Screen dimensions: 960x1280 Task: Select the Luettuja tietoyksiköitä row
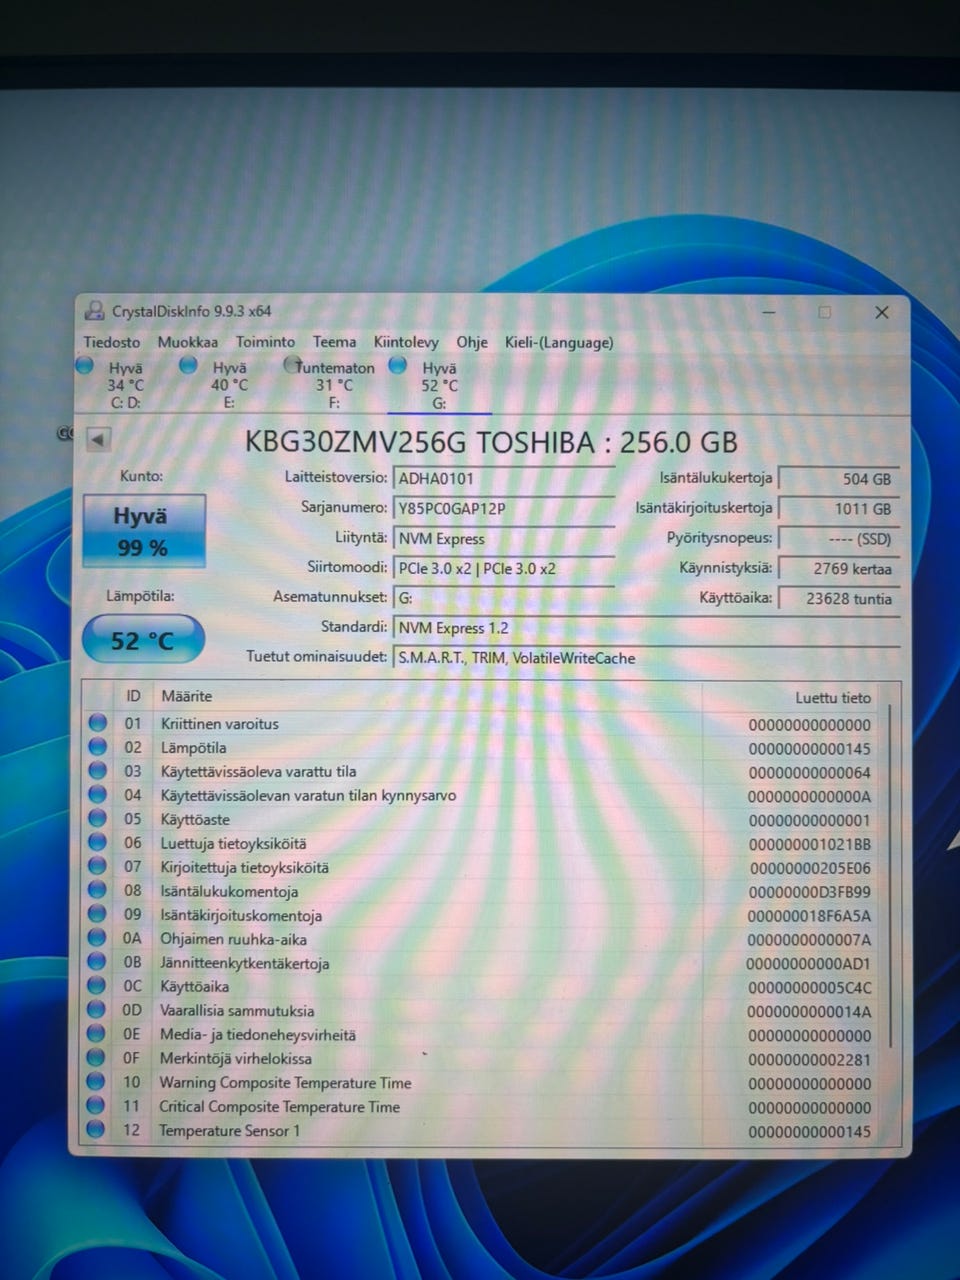[484, 843]
